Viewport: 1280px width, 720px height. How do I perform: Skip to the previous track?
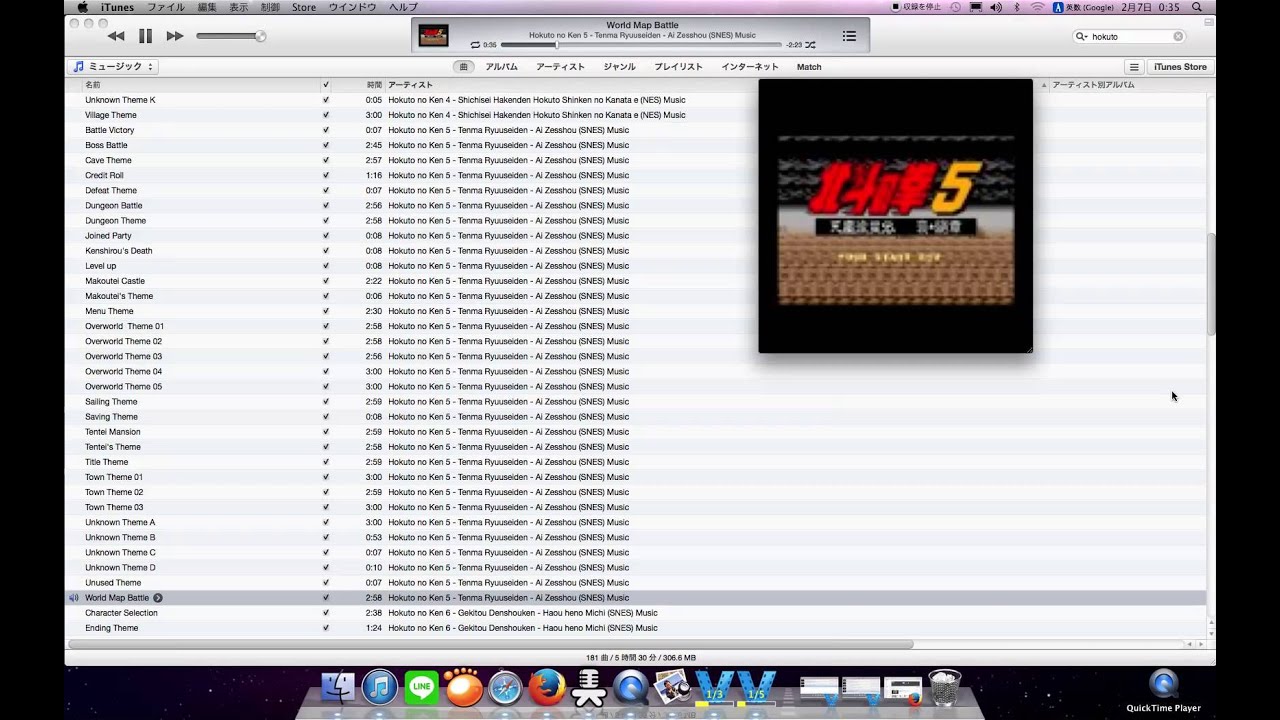tap(116, 36)
